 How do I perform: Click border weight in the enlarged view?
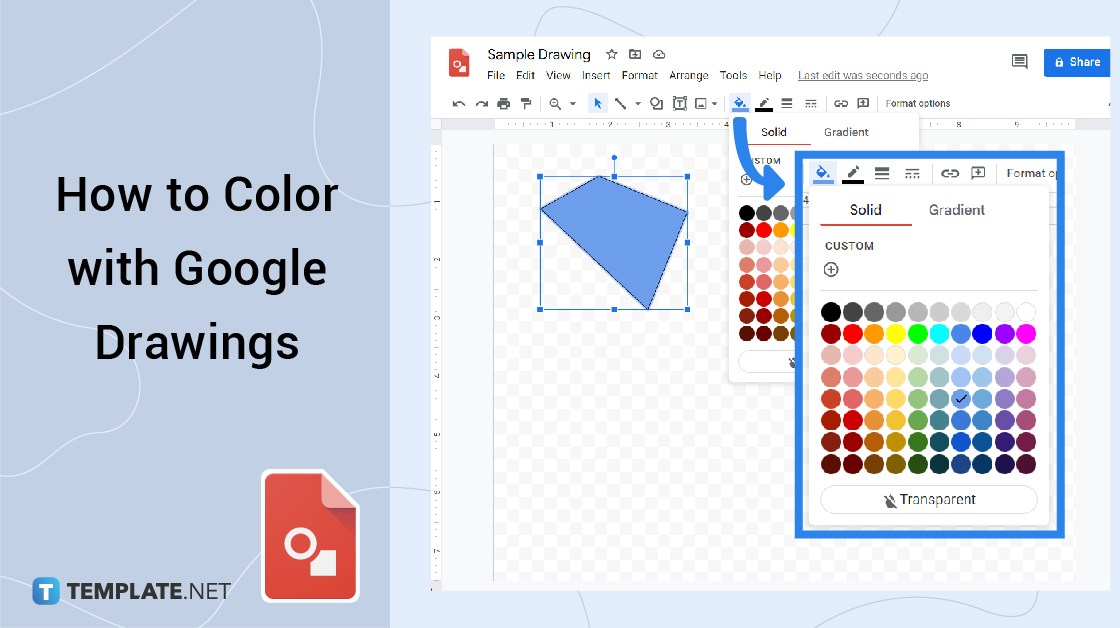[x=882, y=173]
